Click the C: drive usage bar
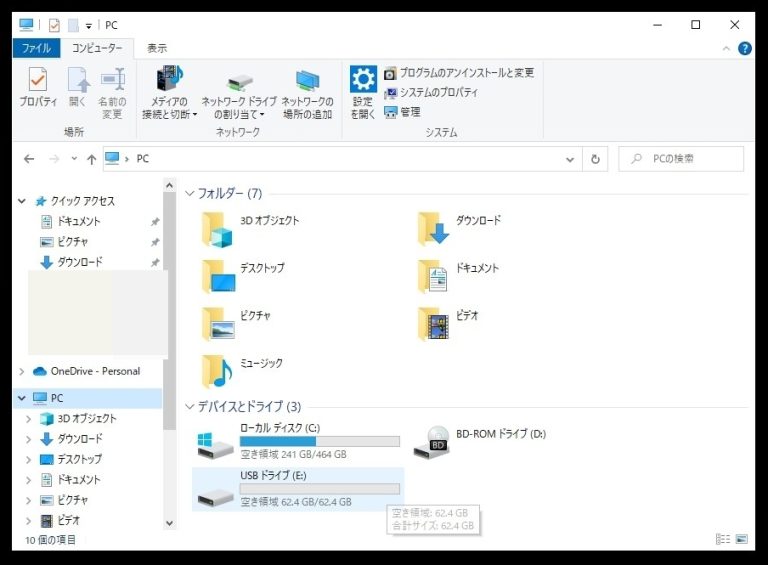The width and height of the screenshot is (768, 565). (x=320, y=442)
